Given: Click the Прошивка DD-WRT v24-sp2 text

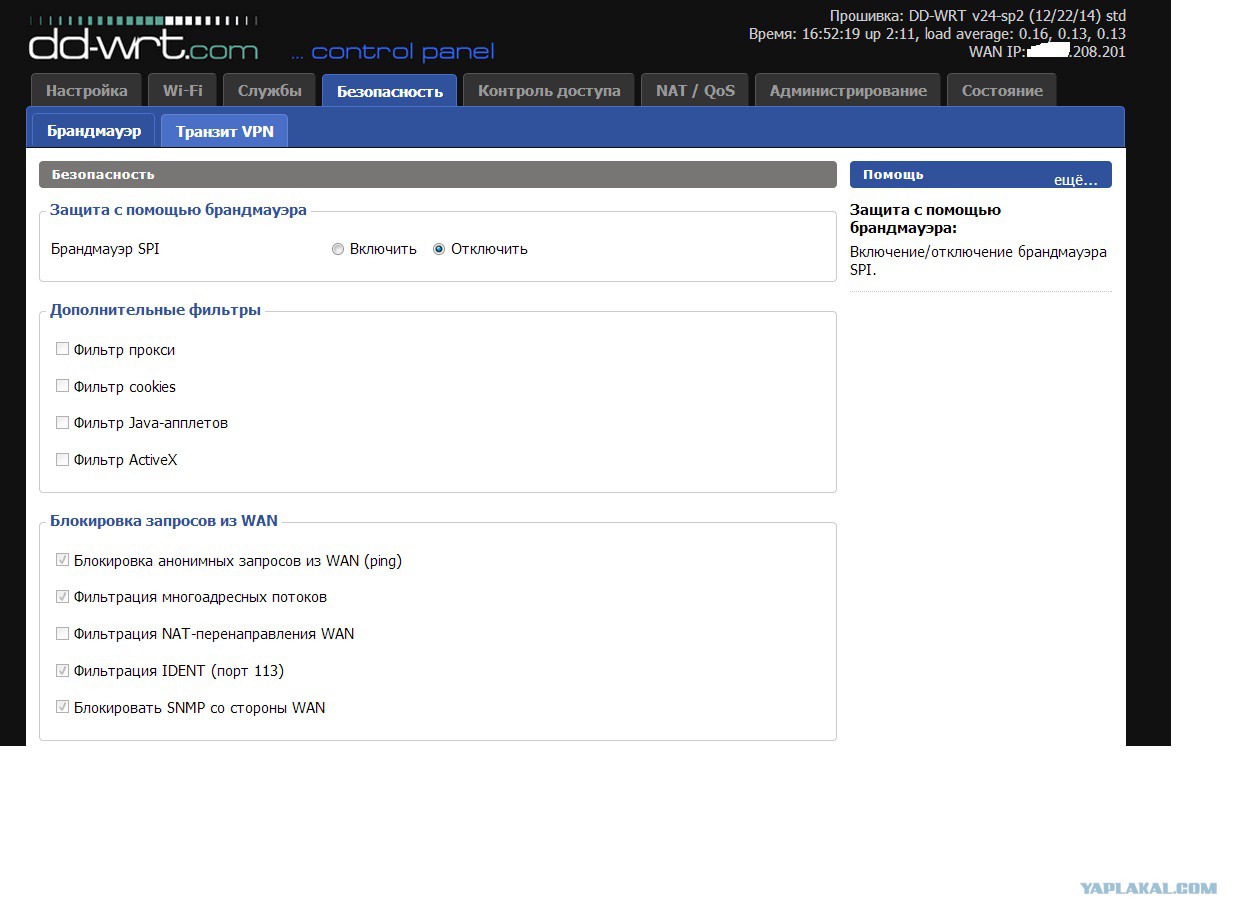Looking at the screenshot, I should coord(978,16).
